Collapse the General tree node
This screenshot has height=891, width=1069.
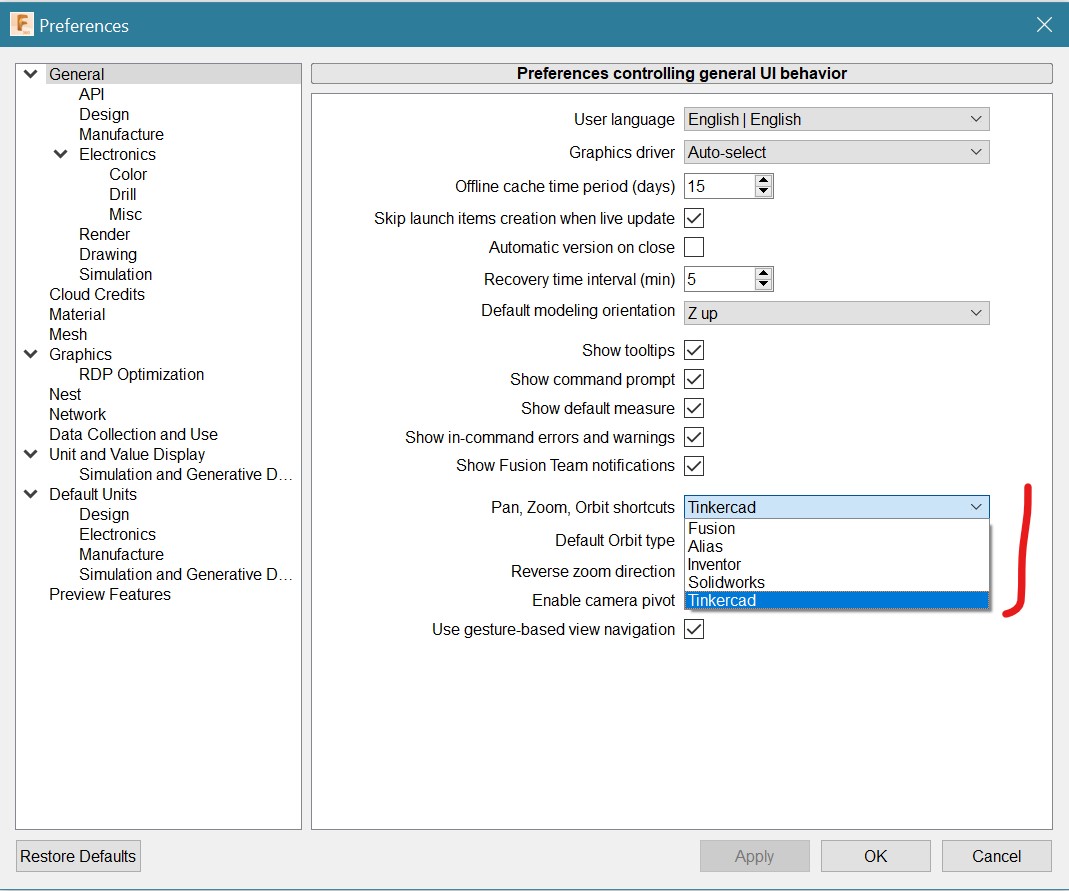tap(31, 74)
